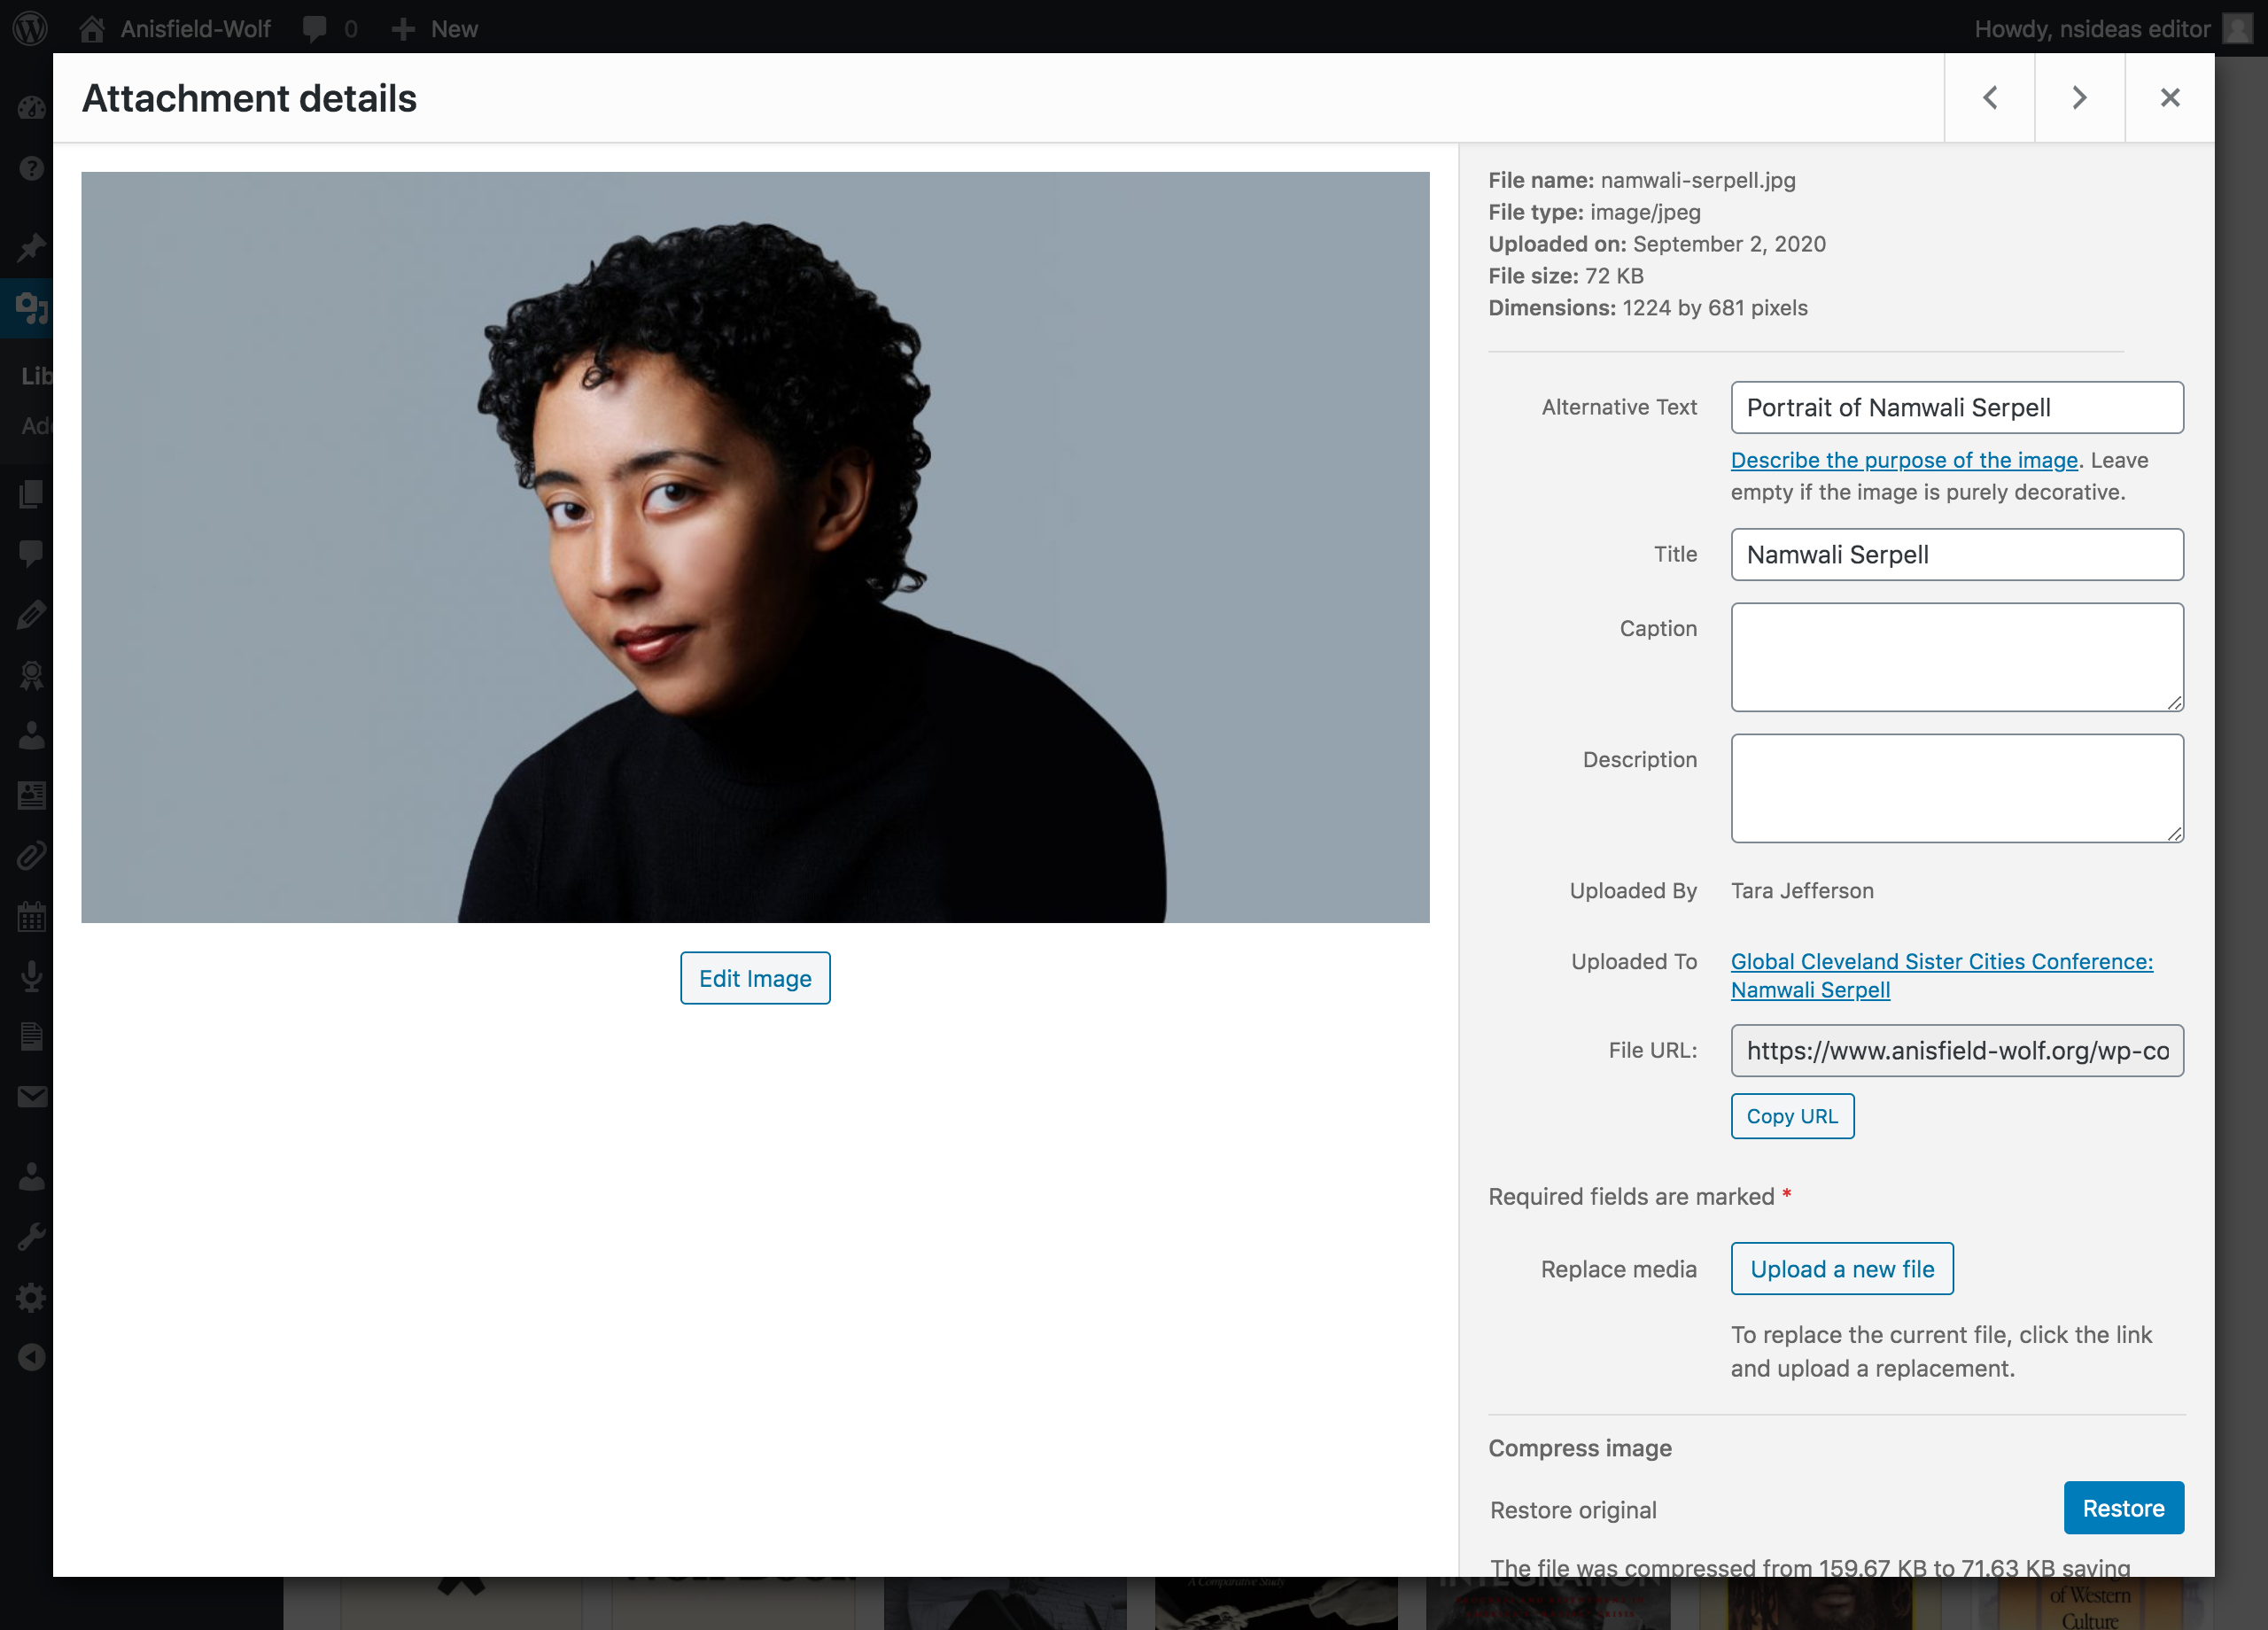
Task: Open the Global Cleveland Sister Cities Conference link
Action: pos(1941,975)
